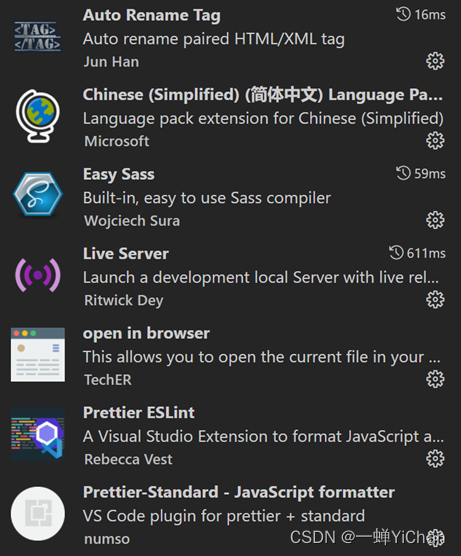
Task: Click the Easy Sass hexagon logo
Action: [38, 194]
